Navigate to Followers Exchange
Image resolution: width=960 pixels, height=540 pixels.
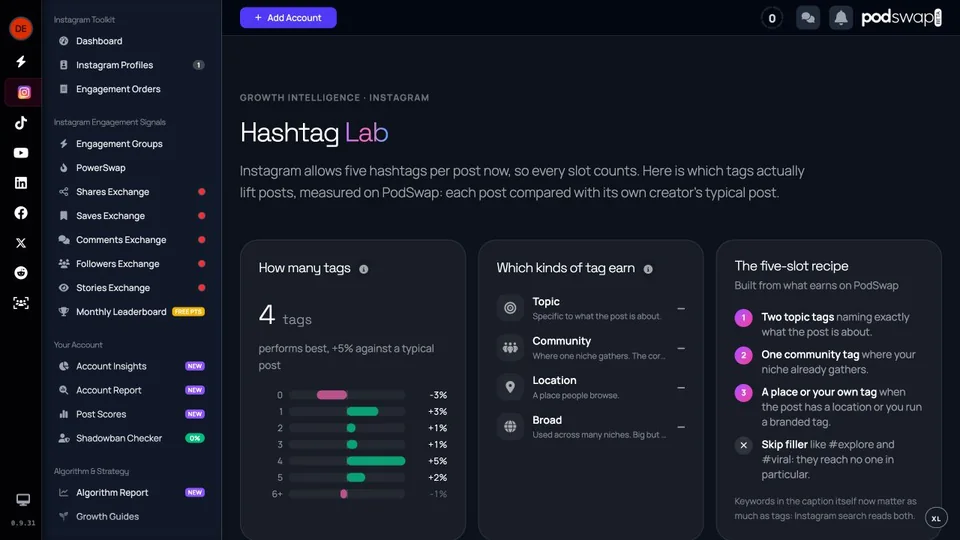pyautogui.click(x=131, y=264)
